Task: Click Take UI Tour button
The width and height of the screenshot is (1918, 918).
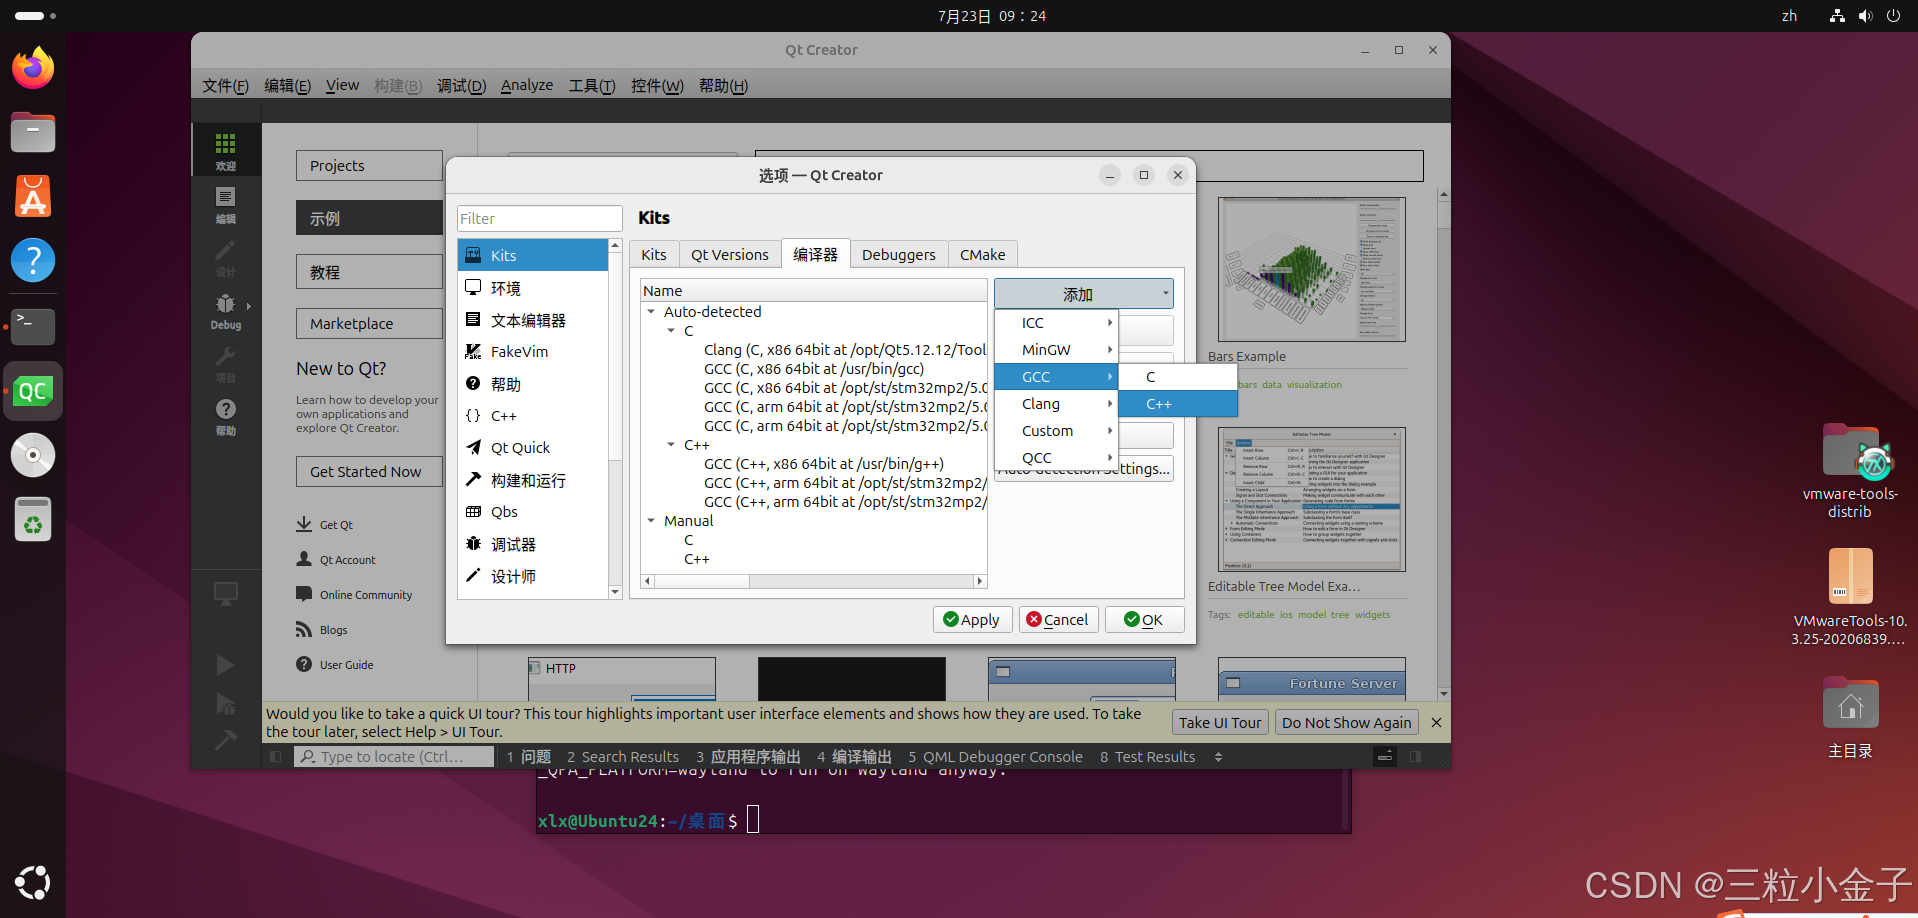Action: (x=1220, y=722)
